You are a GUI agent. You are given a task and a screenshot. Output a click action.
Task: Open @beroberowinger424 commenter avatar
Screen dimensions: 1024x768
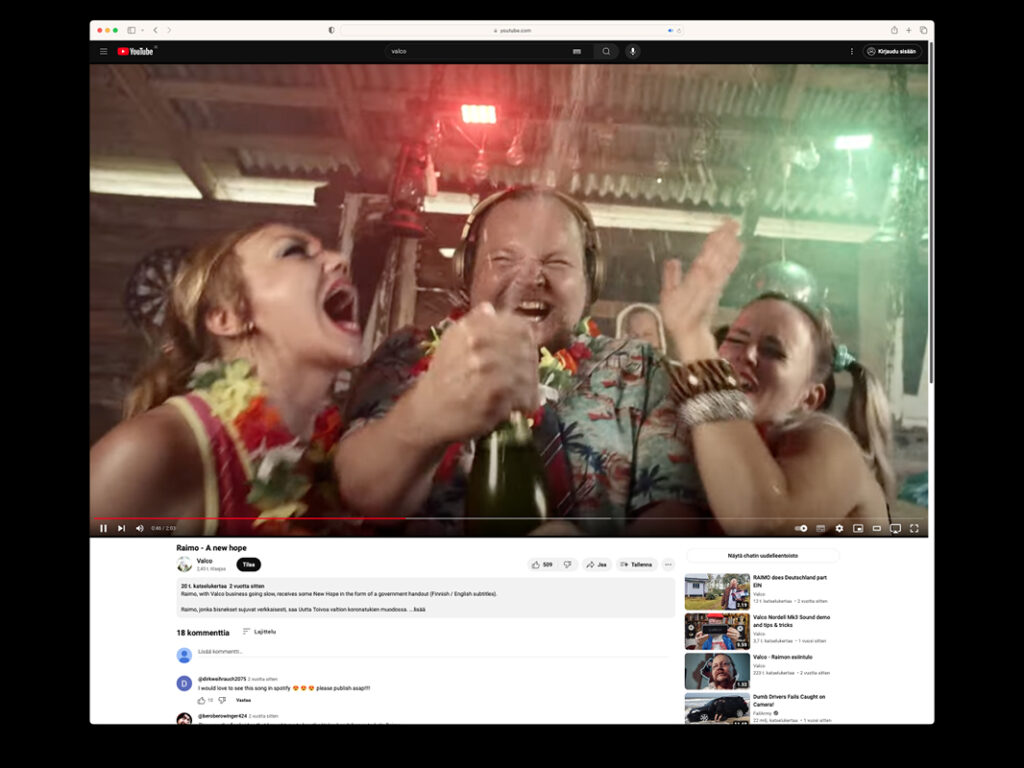(184, 718)
